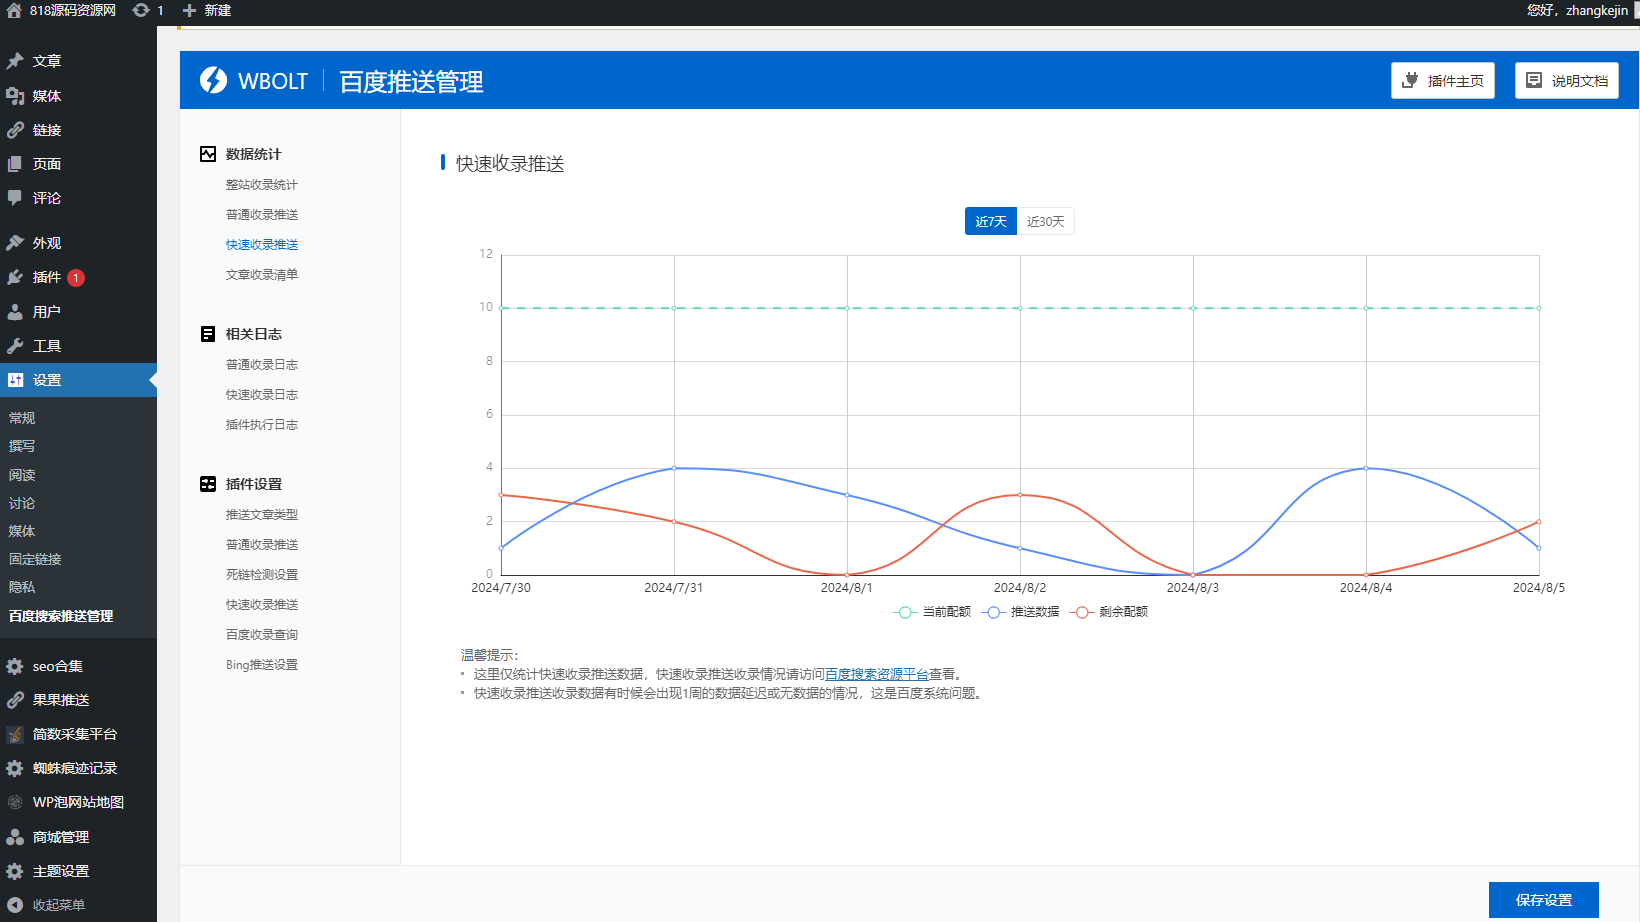Screen dimensions: 1640x922
Task: Toggle 当前配额 series in chart legend
Action: [x=932, y=612]
